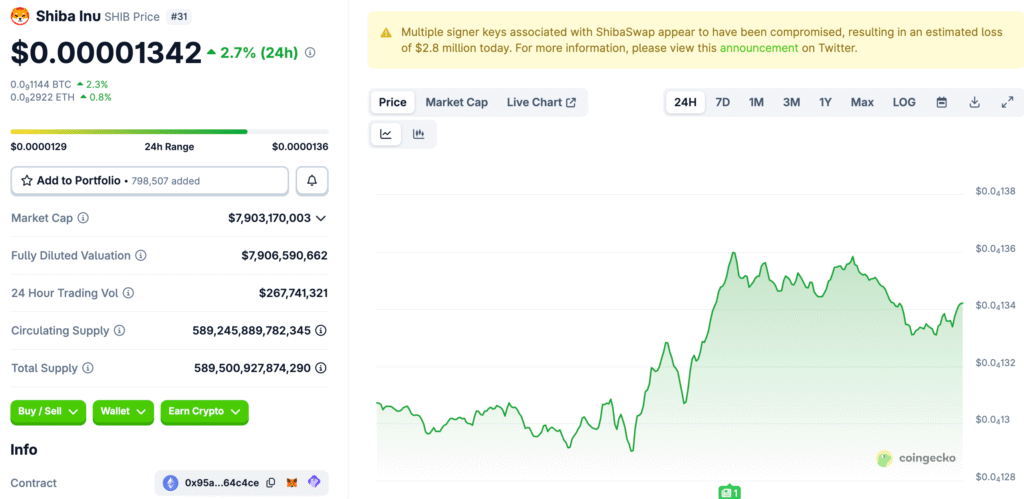Screen dimensions: 1024x499
Task: Expand chart to fullscreen
Action: tap(1007, 103)
